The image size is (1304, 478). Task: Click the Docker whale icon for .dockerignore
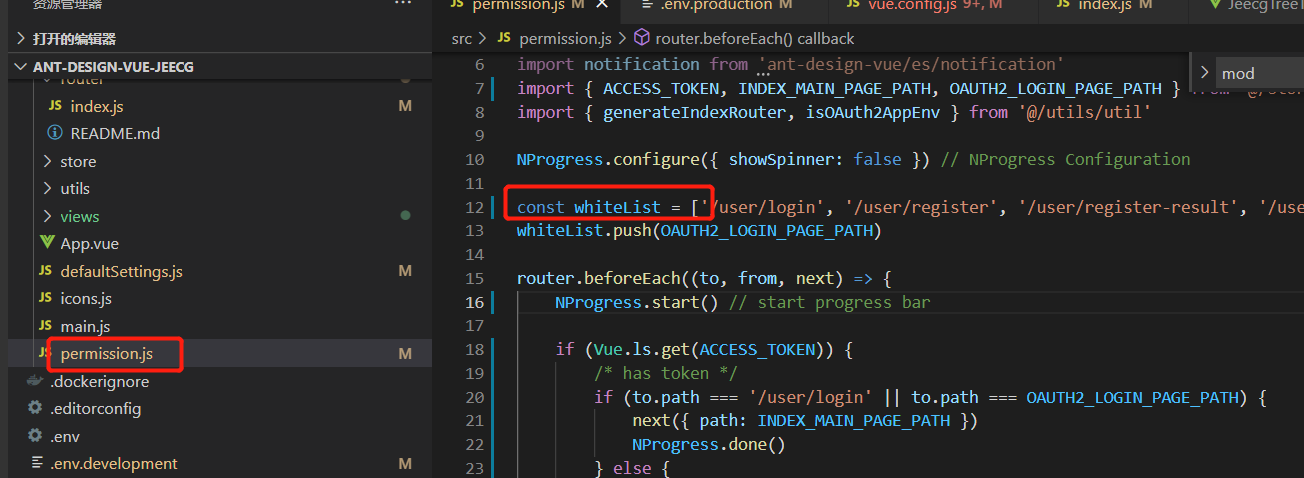click(35, 381)
